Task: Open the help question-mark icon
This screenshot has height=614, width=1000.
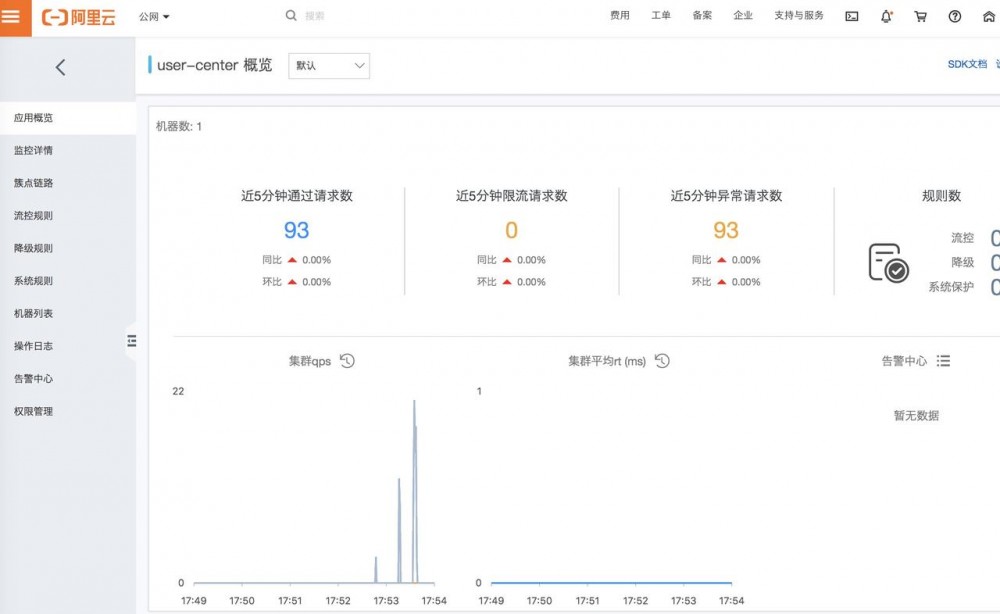Action: 953,16
